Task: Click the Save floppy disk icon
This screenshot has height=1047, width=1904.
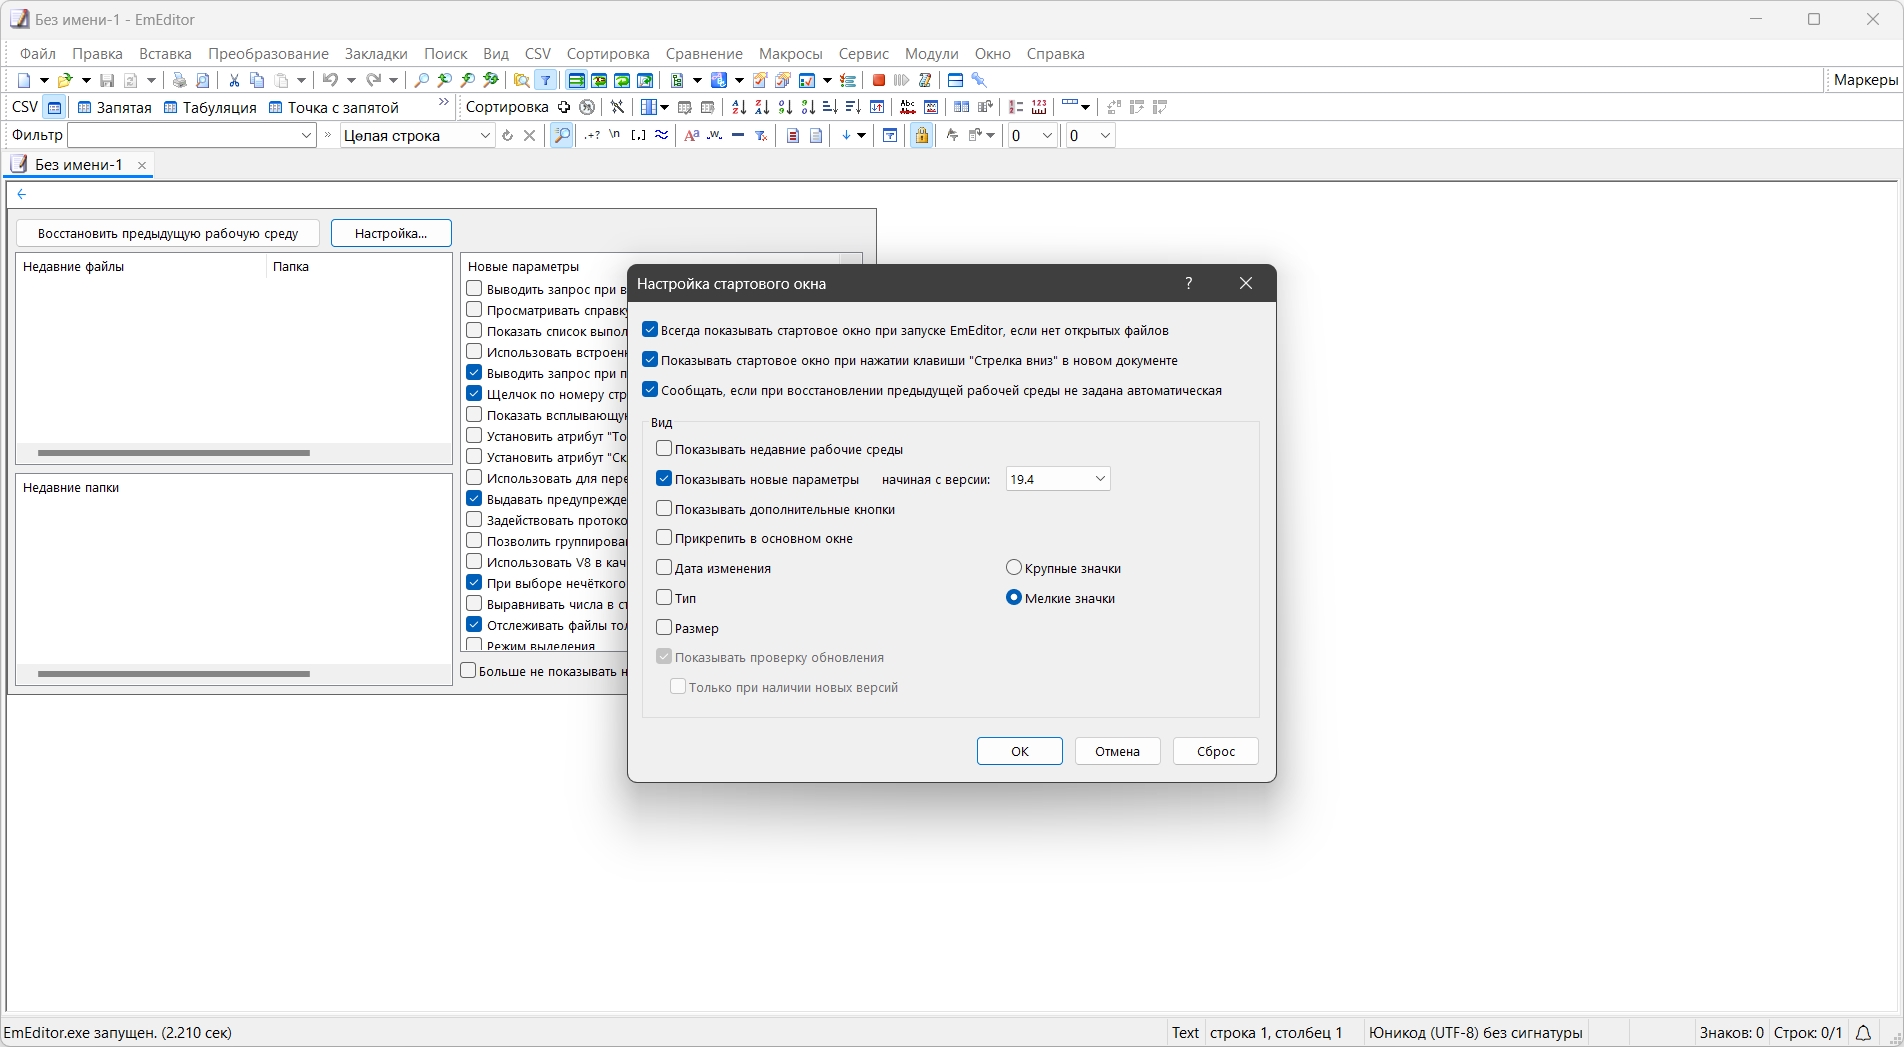Action: (107, 80)
